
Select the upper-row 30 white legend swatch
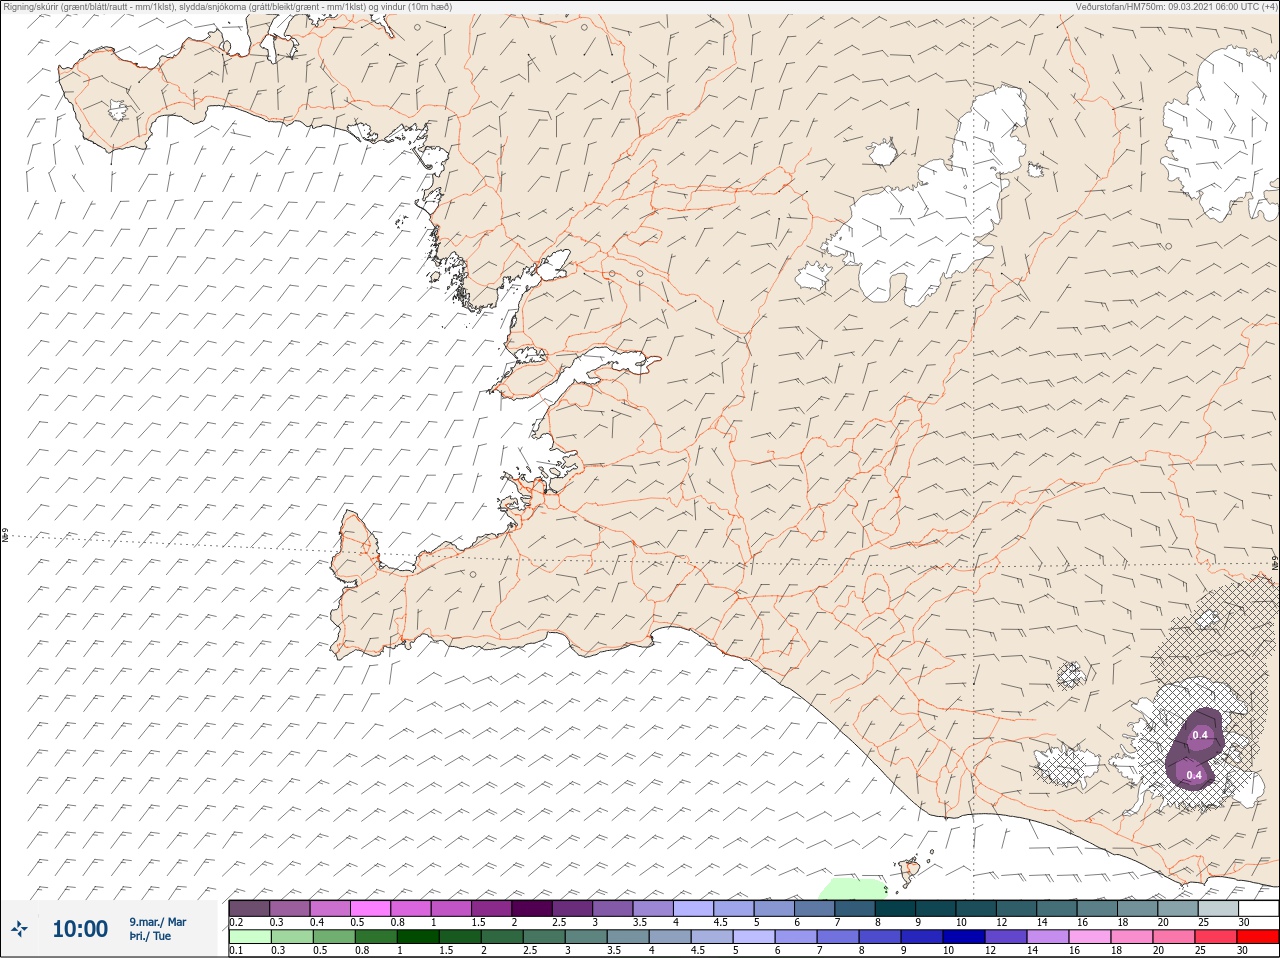[x=1258, y=908]
